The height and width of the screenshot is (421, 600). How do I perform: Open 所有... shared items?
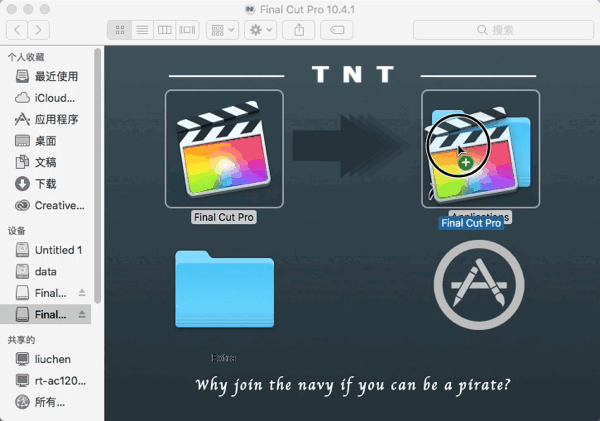(47, 402)
